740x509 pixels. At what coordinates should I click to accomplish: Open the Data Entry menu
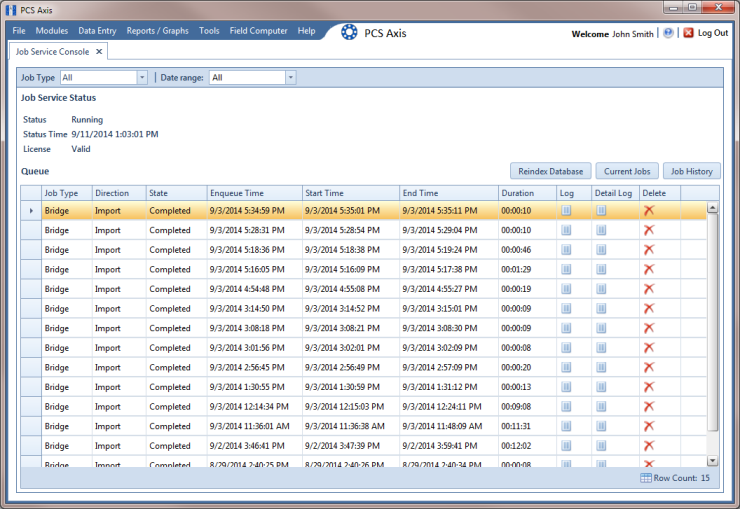coord(97,31)
